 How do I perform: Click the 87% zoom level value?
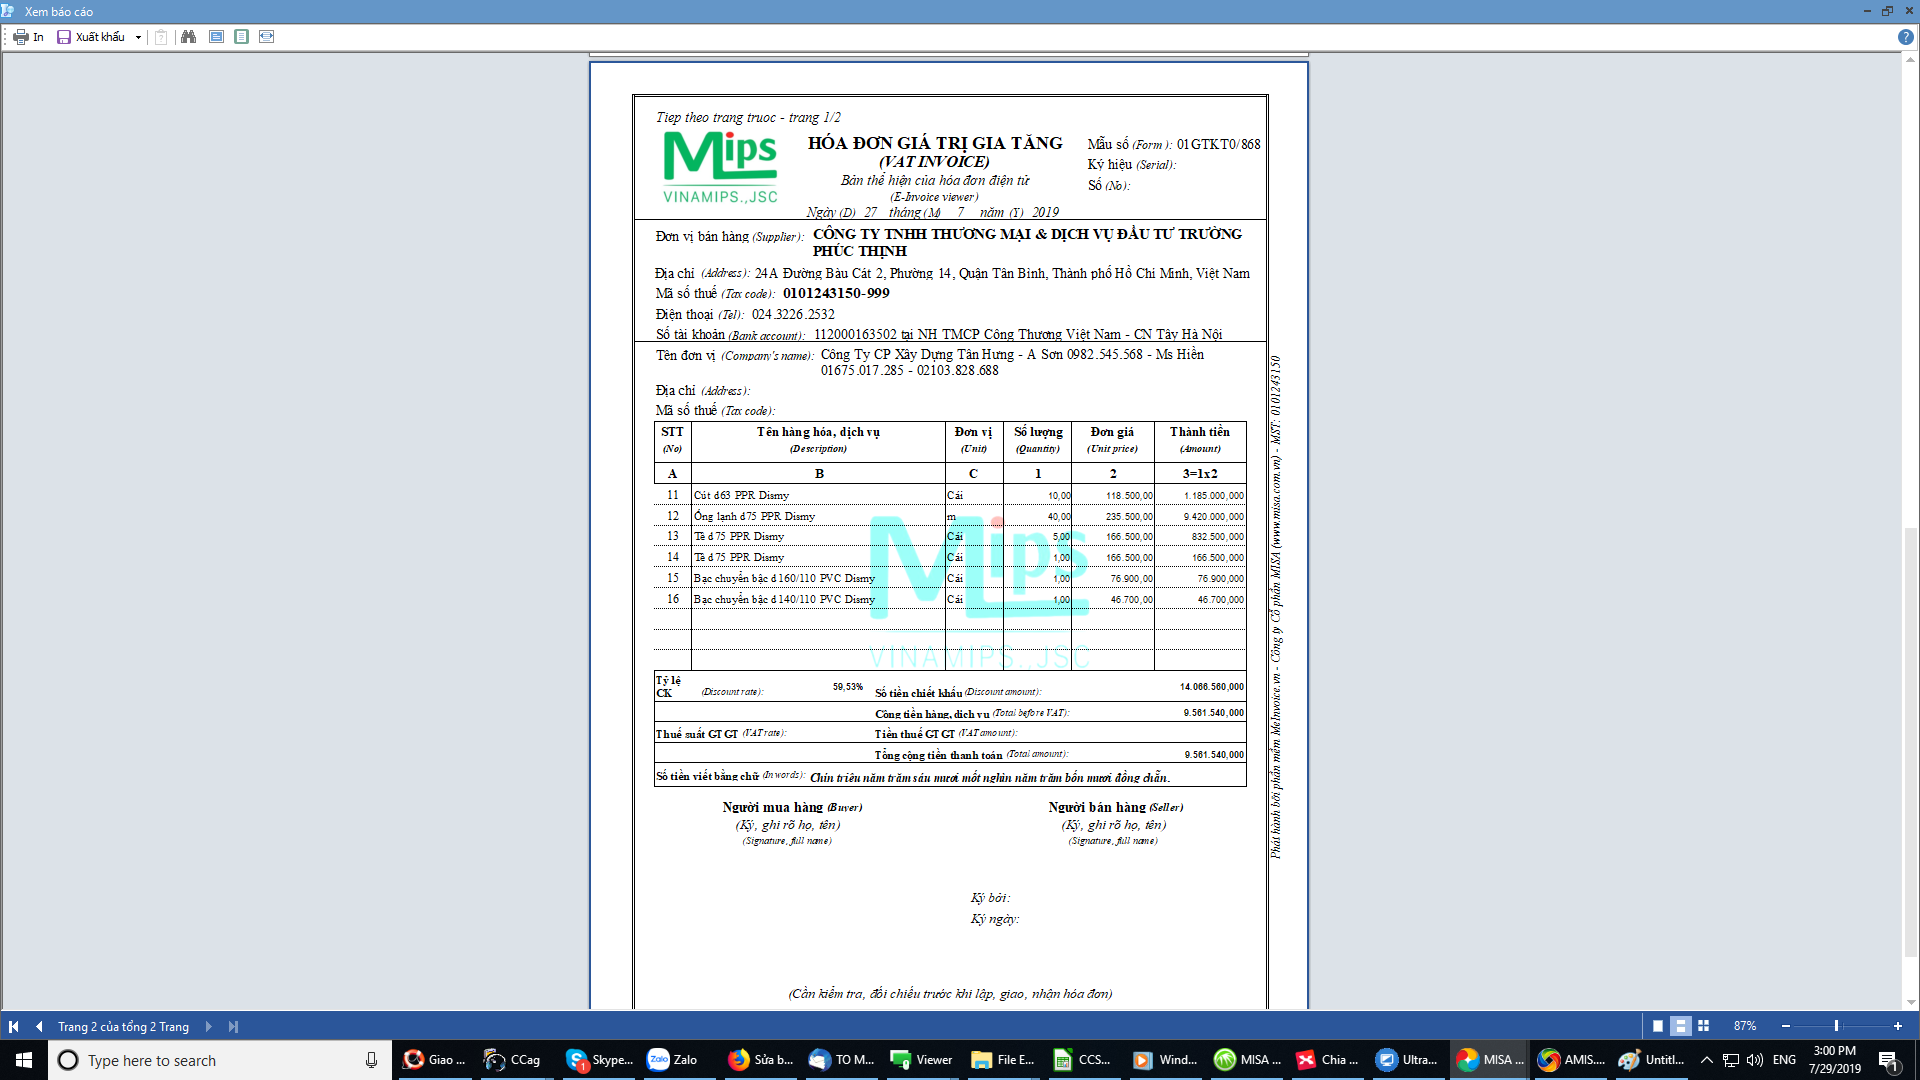click(x=1745, y=1026)
